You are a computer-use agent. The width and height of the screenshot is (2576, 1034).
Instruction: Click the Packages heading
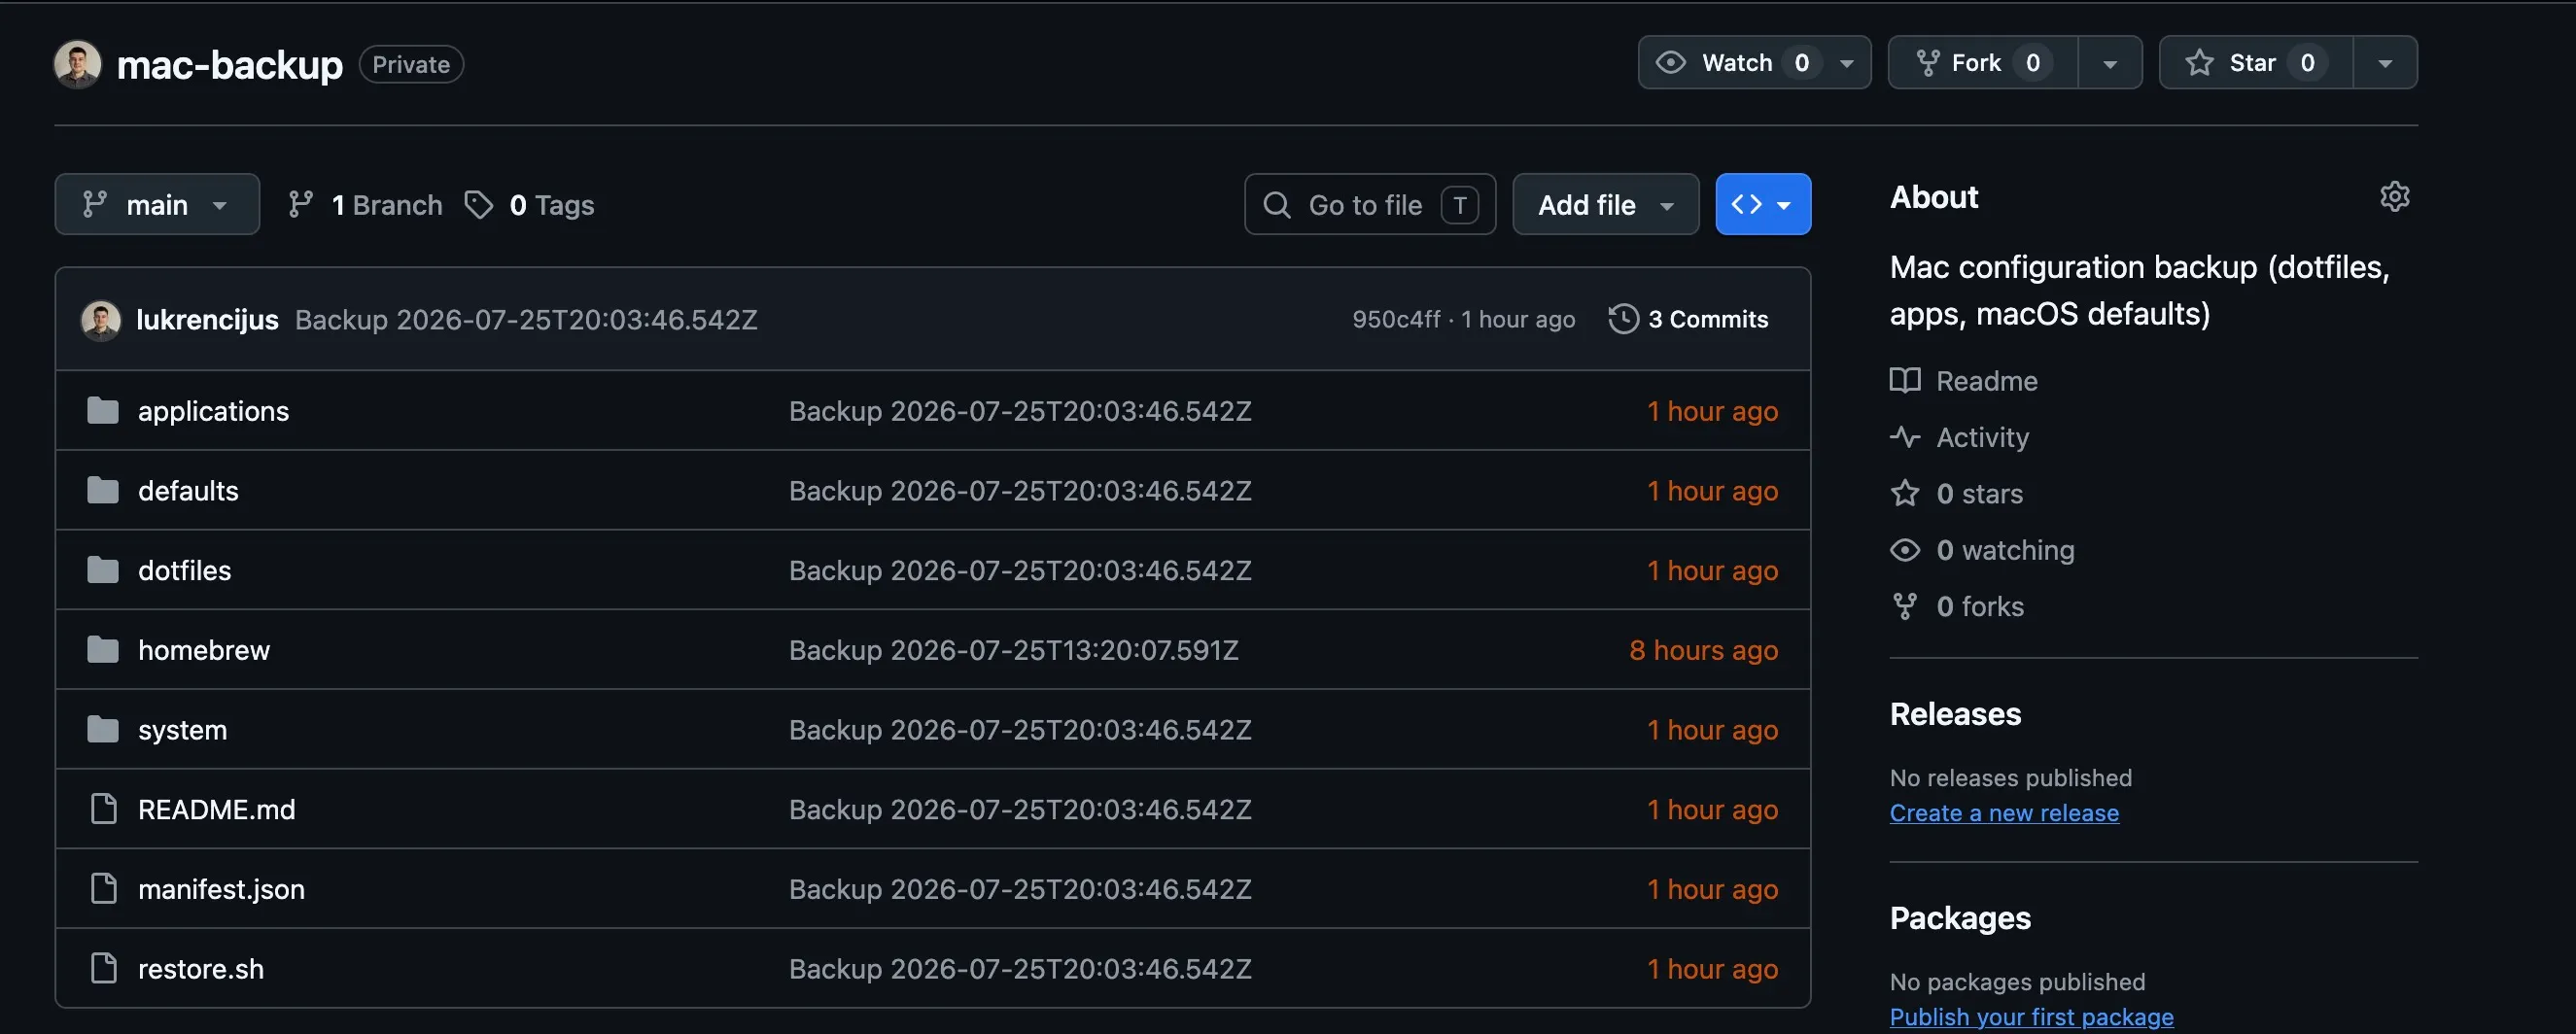pos(1960,918)
